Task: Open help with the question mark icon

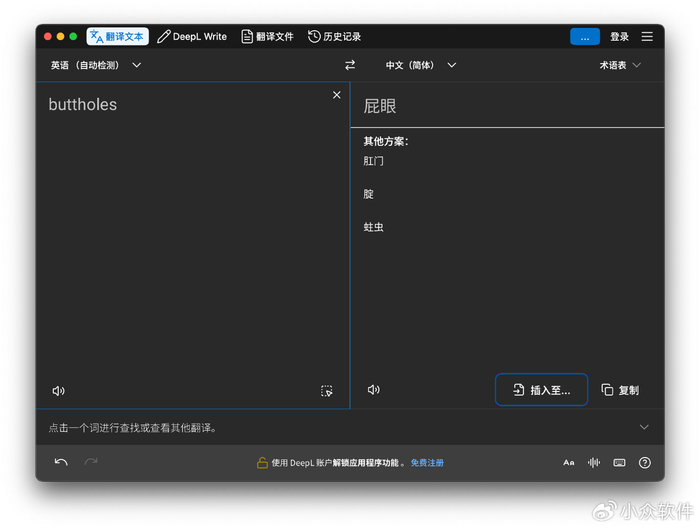Action: point(645,463)
